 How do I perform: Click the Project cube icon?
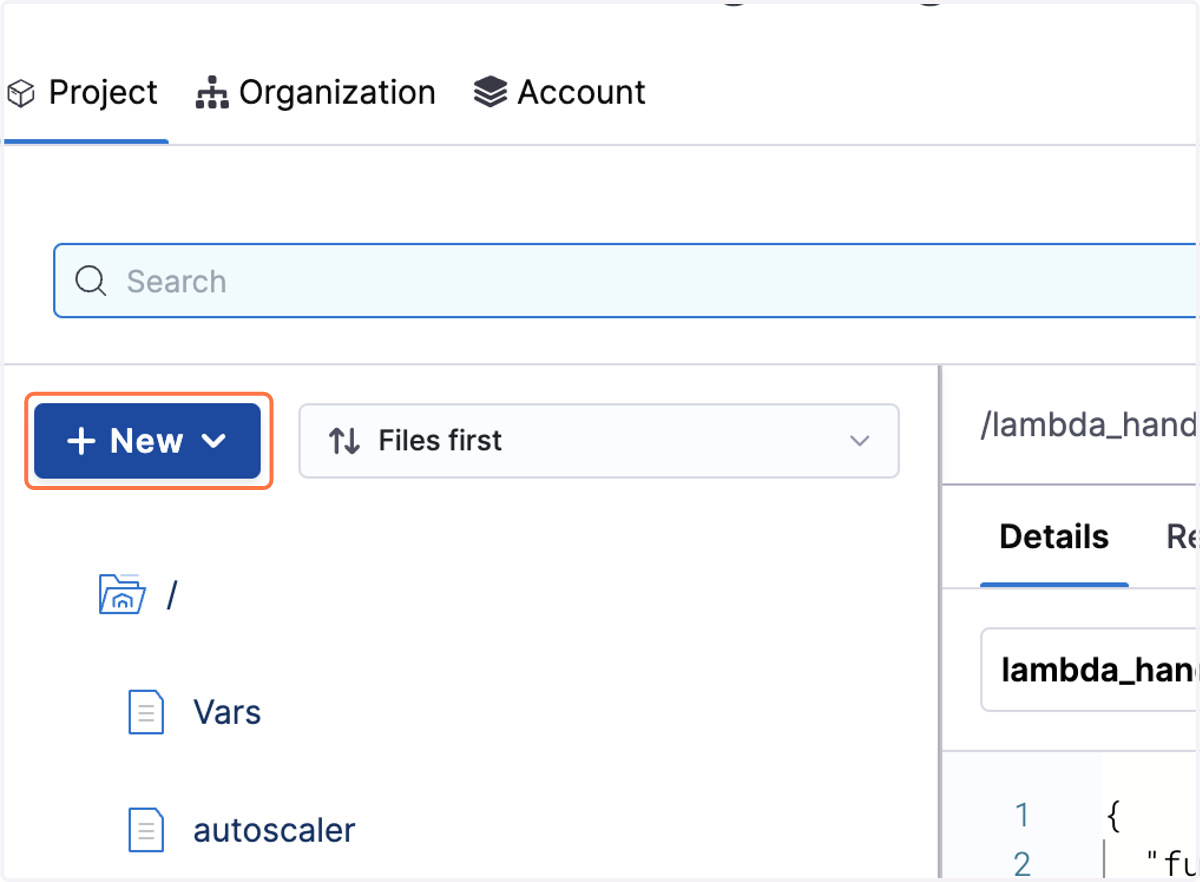pos(21,94)
